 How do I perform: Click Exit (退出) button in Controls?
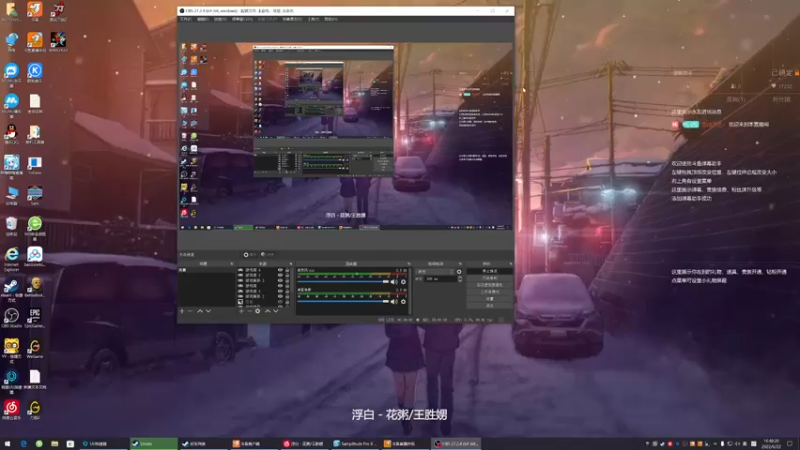(x=489, y=305)
